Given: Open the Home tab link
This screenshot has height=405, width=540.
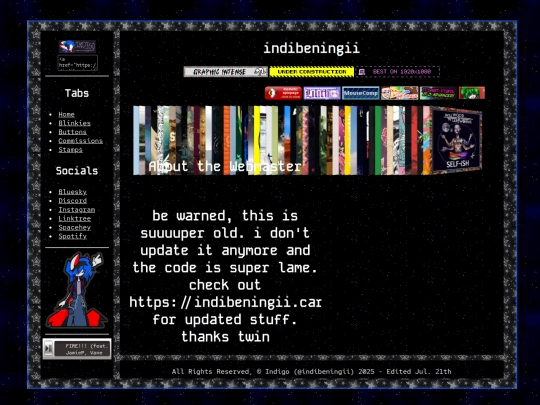Looking at the screenshot, I should point(66,114).
